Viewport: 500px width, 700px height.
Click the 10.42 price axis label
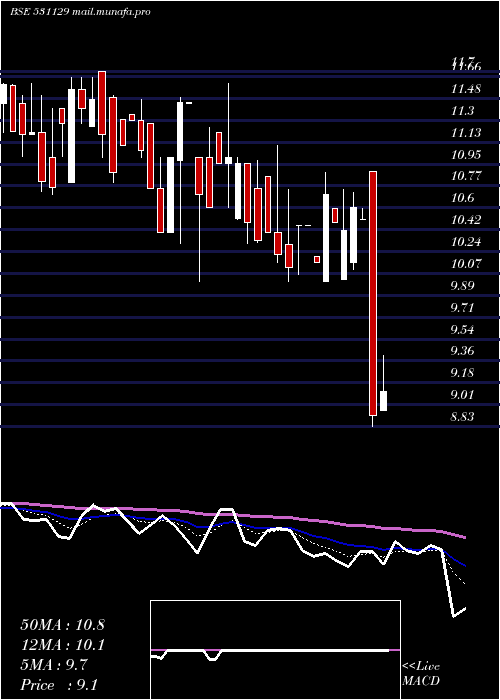click(x=466, y=219)
